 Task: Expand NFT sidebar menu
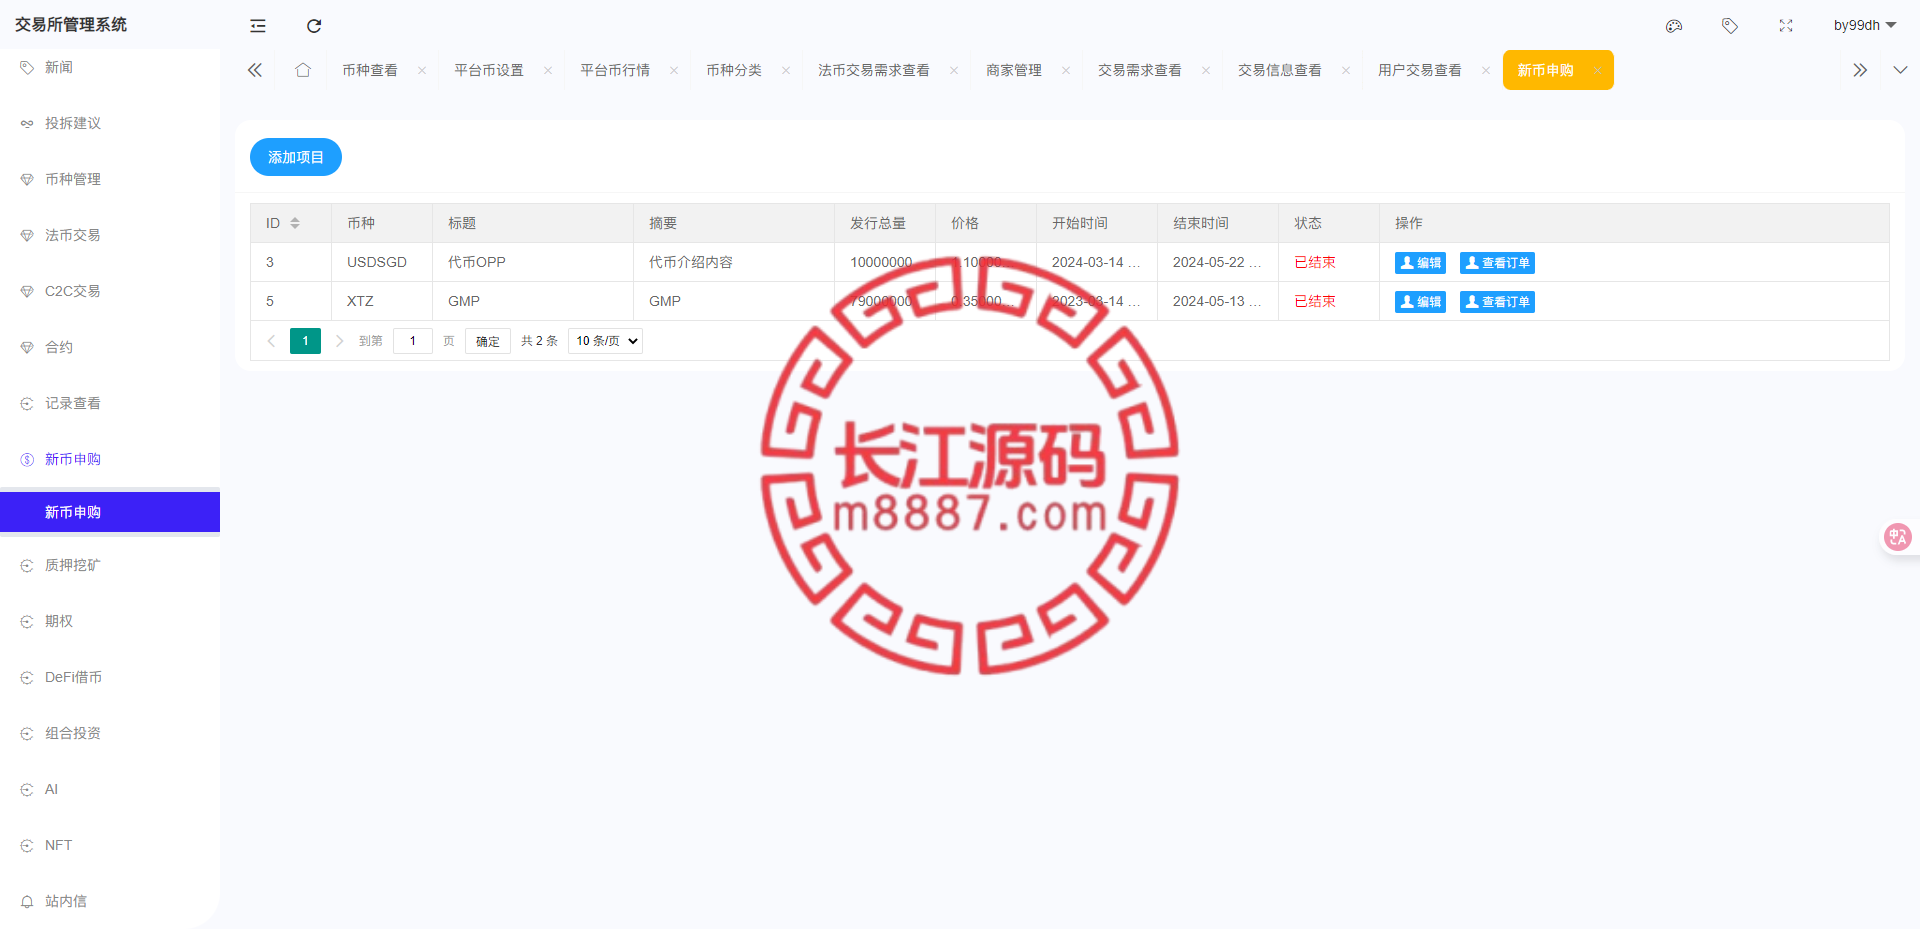coord(110,845)
